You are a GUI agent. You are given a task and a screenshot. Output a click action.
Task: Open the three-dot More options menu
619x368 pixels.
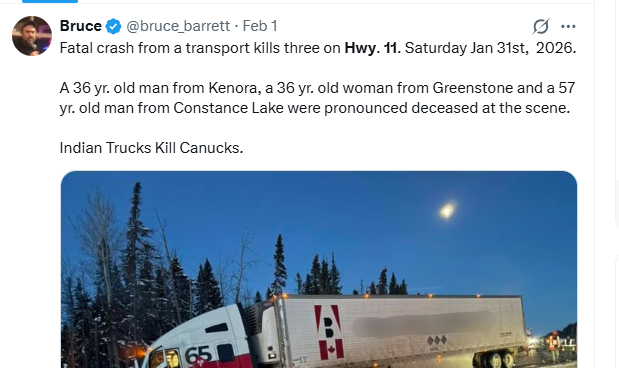[x=568, y=26]
